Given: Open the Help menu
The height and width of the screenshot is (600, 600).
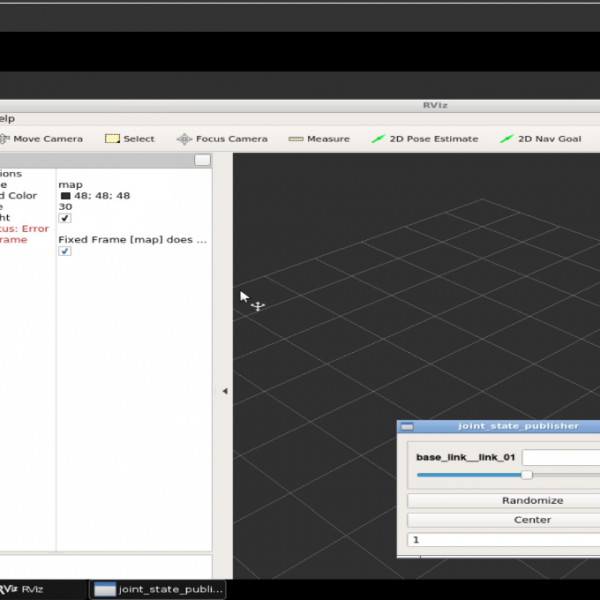Looking at the screenshot, I should (7, 119).
